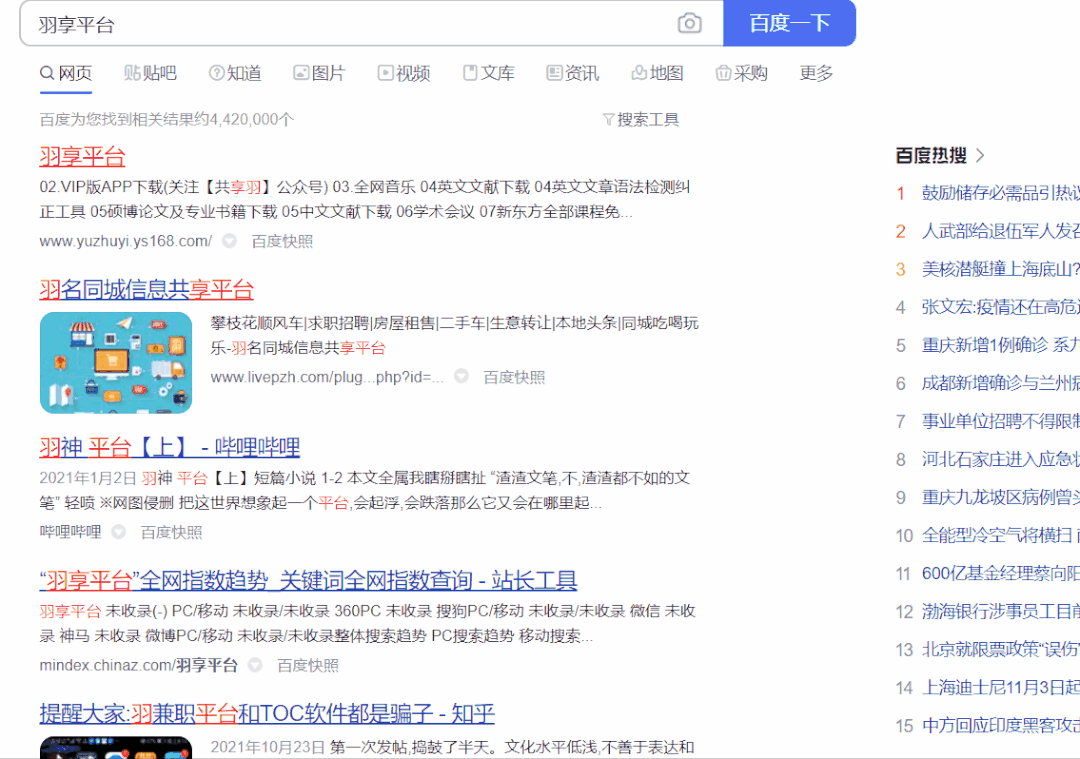Expand the 更多 menu
This screenshot has width=1080, height=759.
point(816,73)
